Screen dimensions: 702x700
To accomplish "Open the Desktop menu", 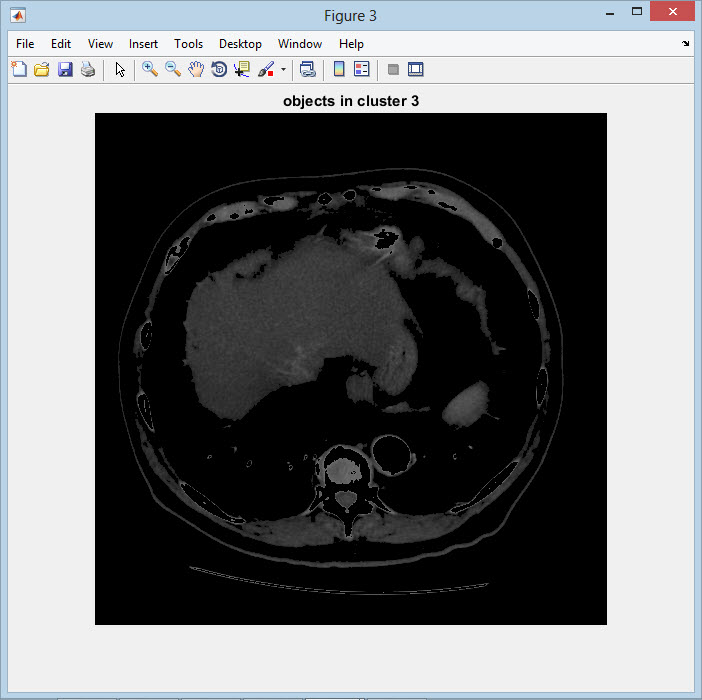I will [x=240, y=44].
